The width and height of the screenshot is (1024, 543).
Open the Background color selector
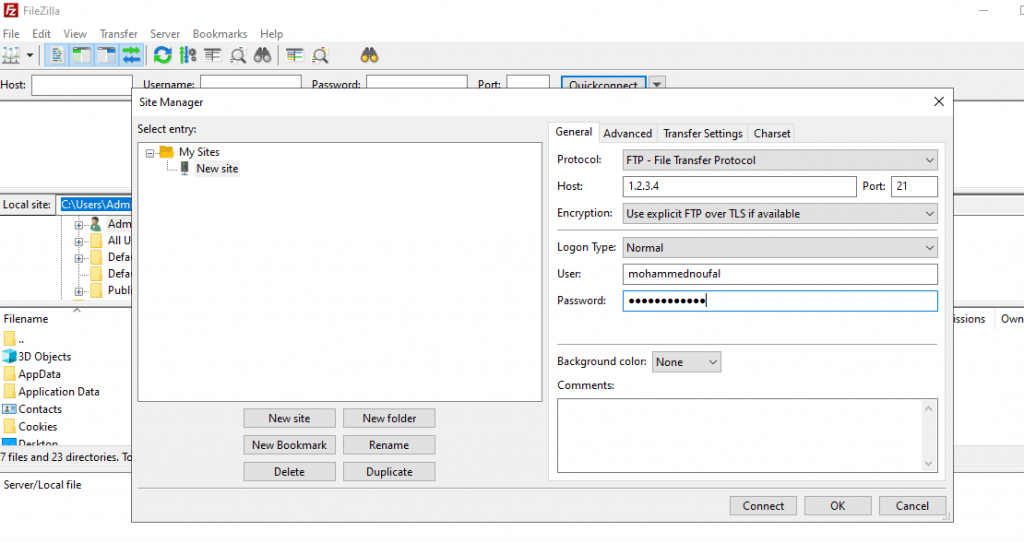686,362
